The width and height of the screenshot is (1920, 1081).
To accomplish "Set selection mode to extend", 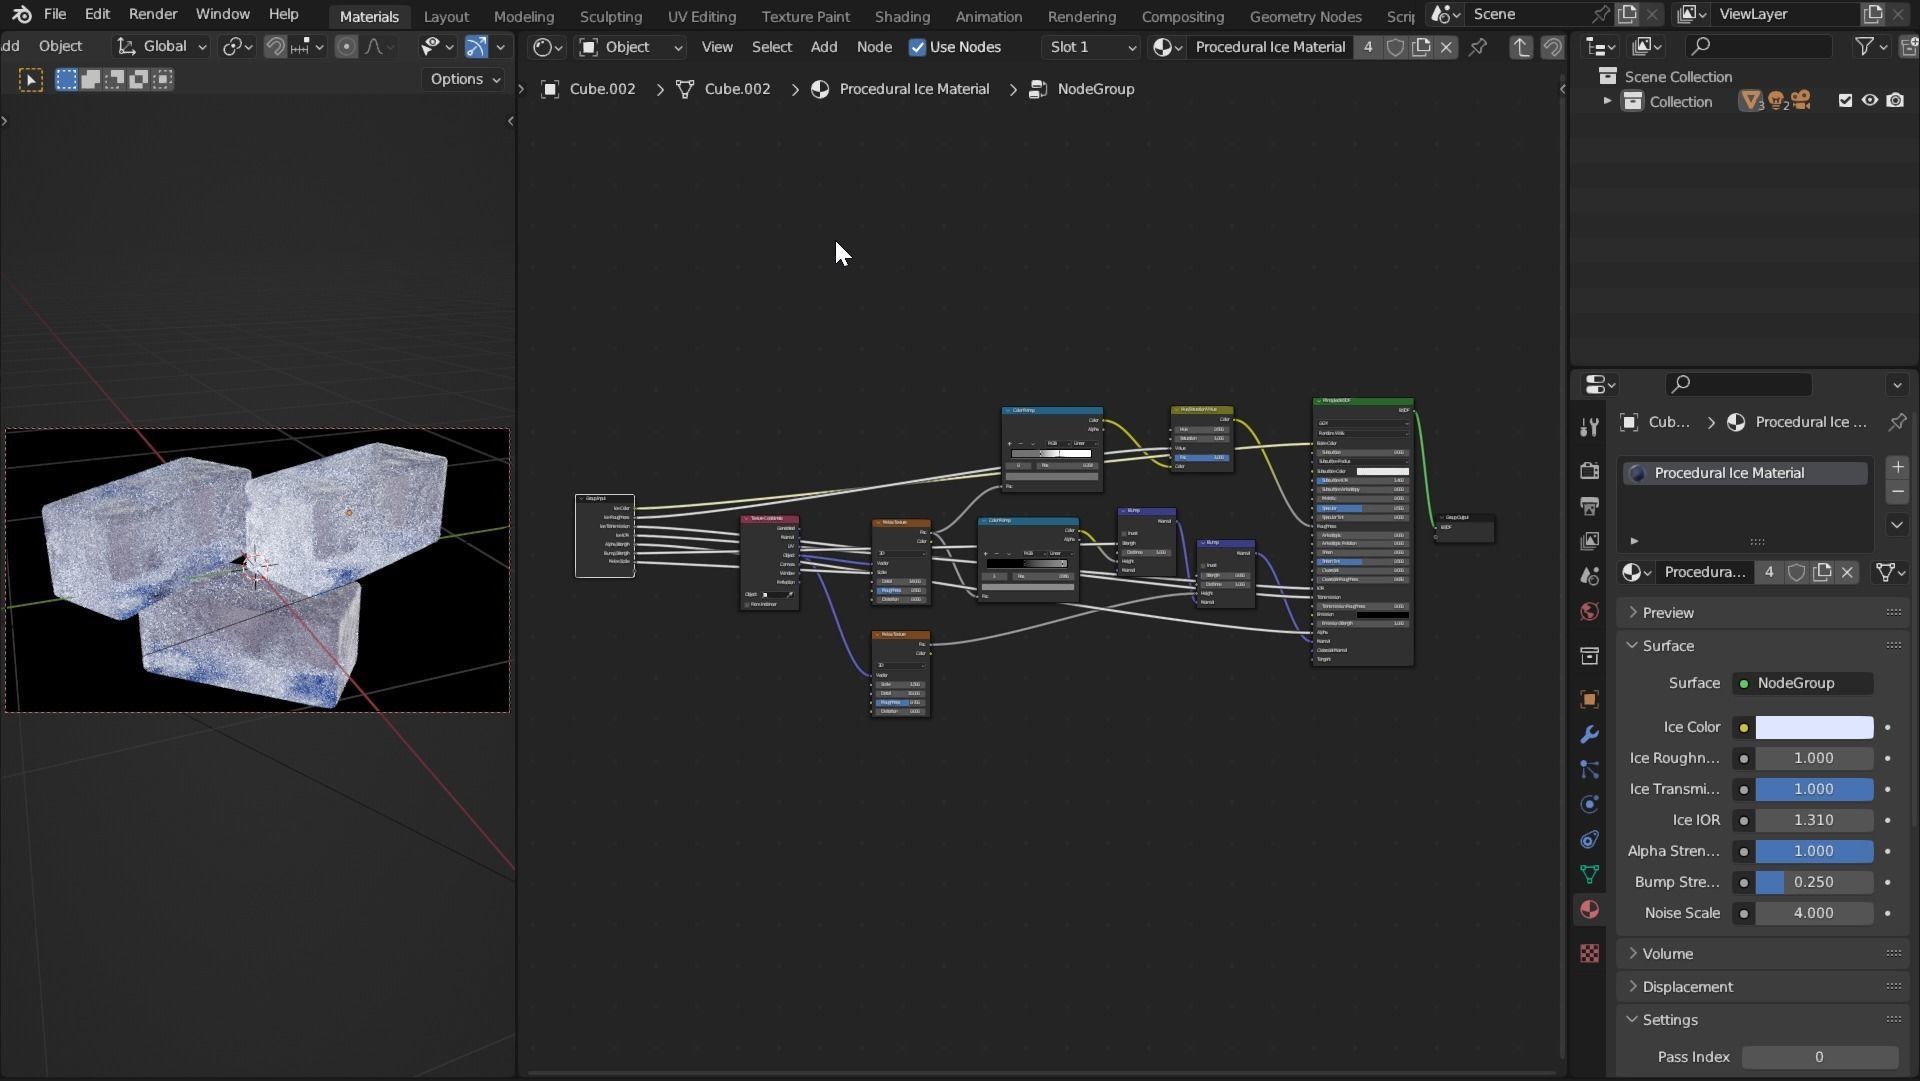I will pos(90,80).
